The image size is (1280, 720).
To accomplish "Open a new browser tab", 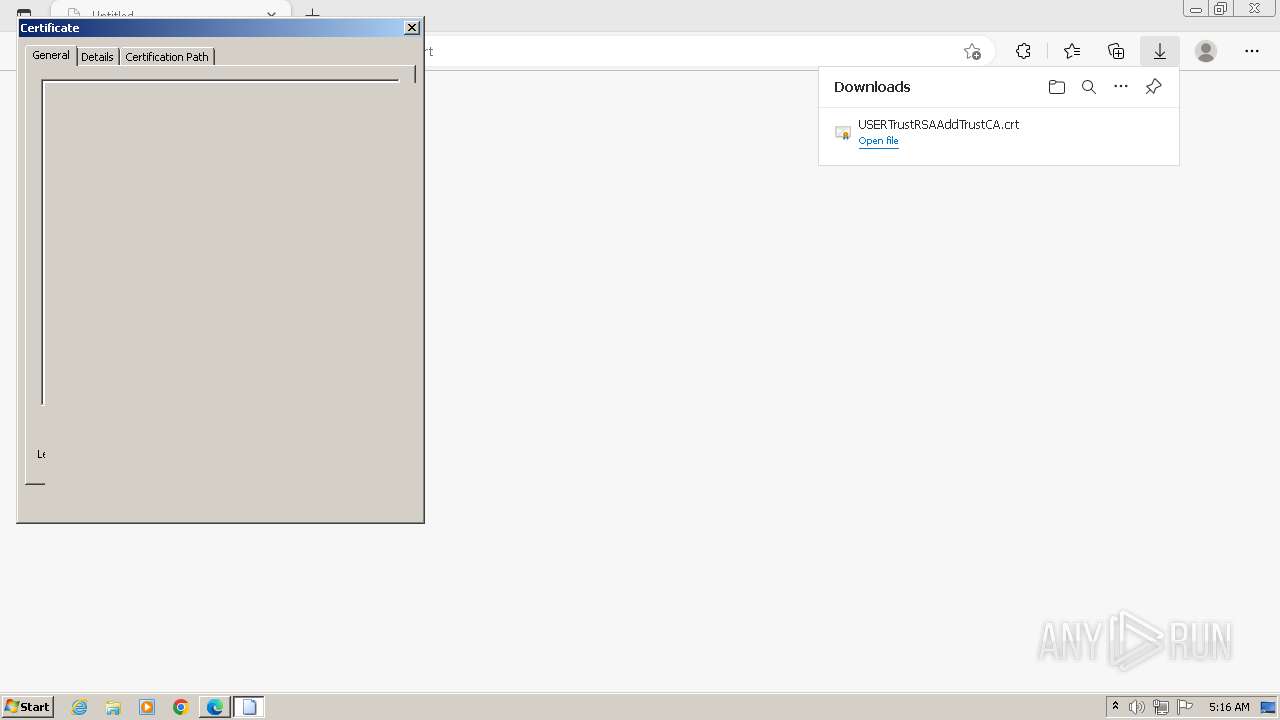I will (x=312, y=13).
